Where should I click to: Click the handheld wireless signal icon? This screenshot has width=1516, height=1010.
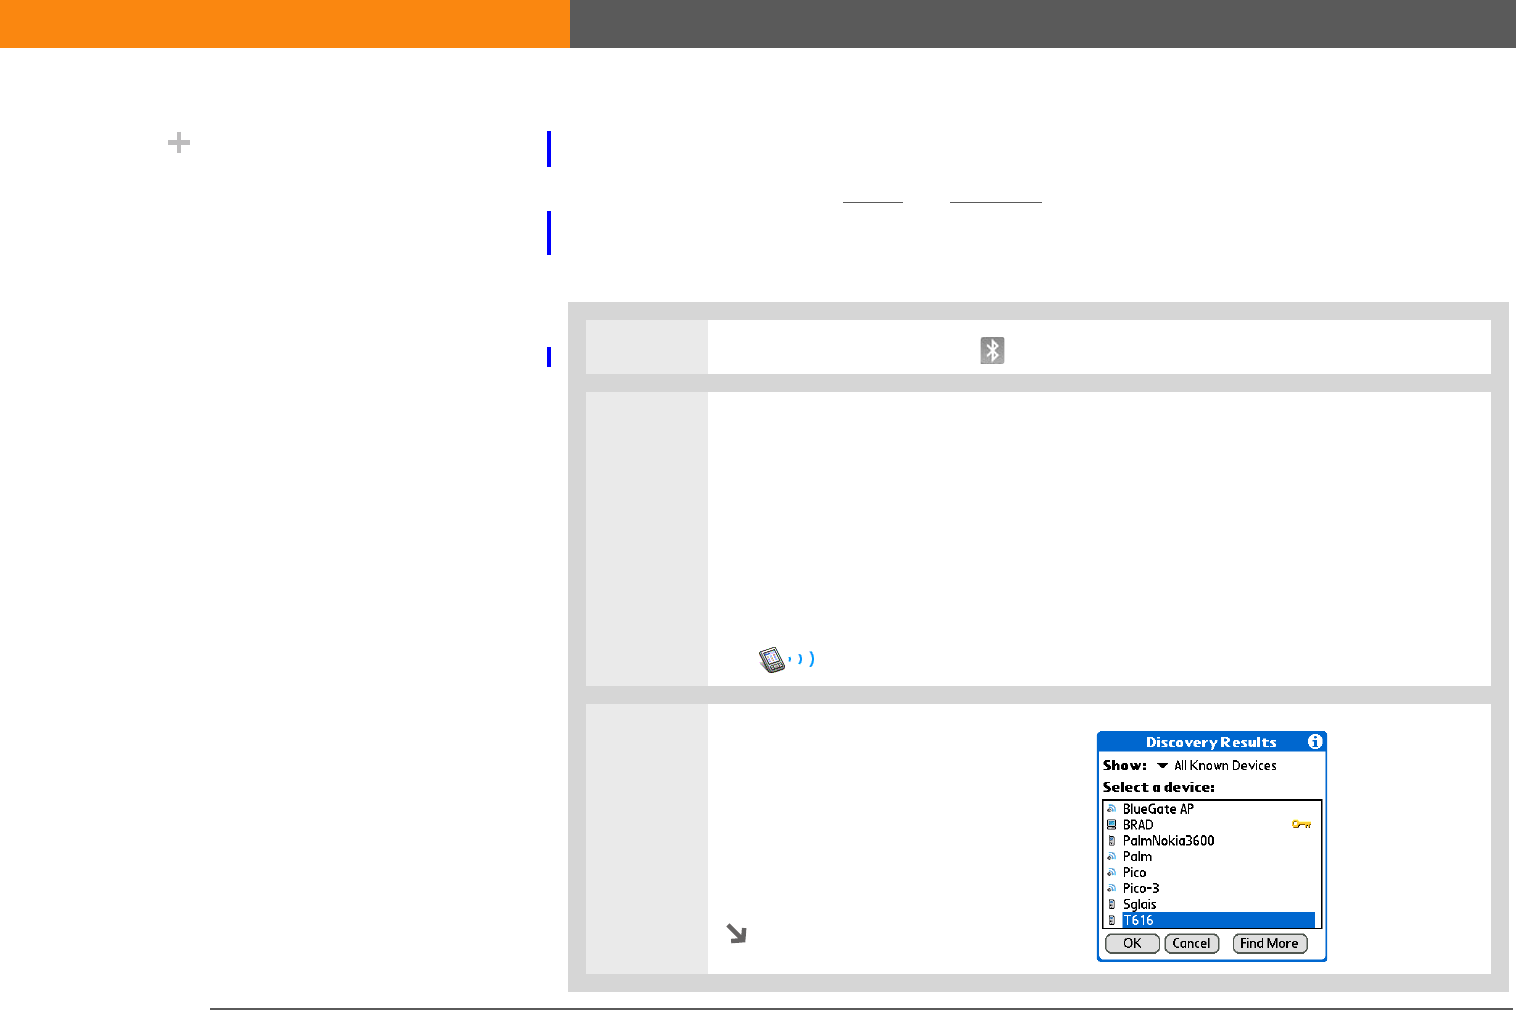[x=787, y=660]
